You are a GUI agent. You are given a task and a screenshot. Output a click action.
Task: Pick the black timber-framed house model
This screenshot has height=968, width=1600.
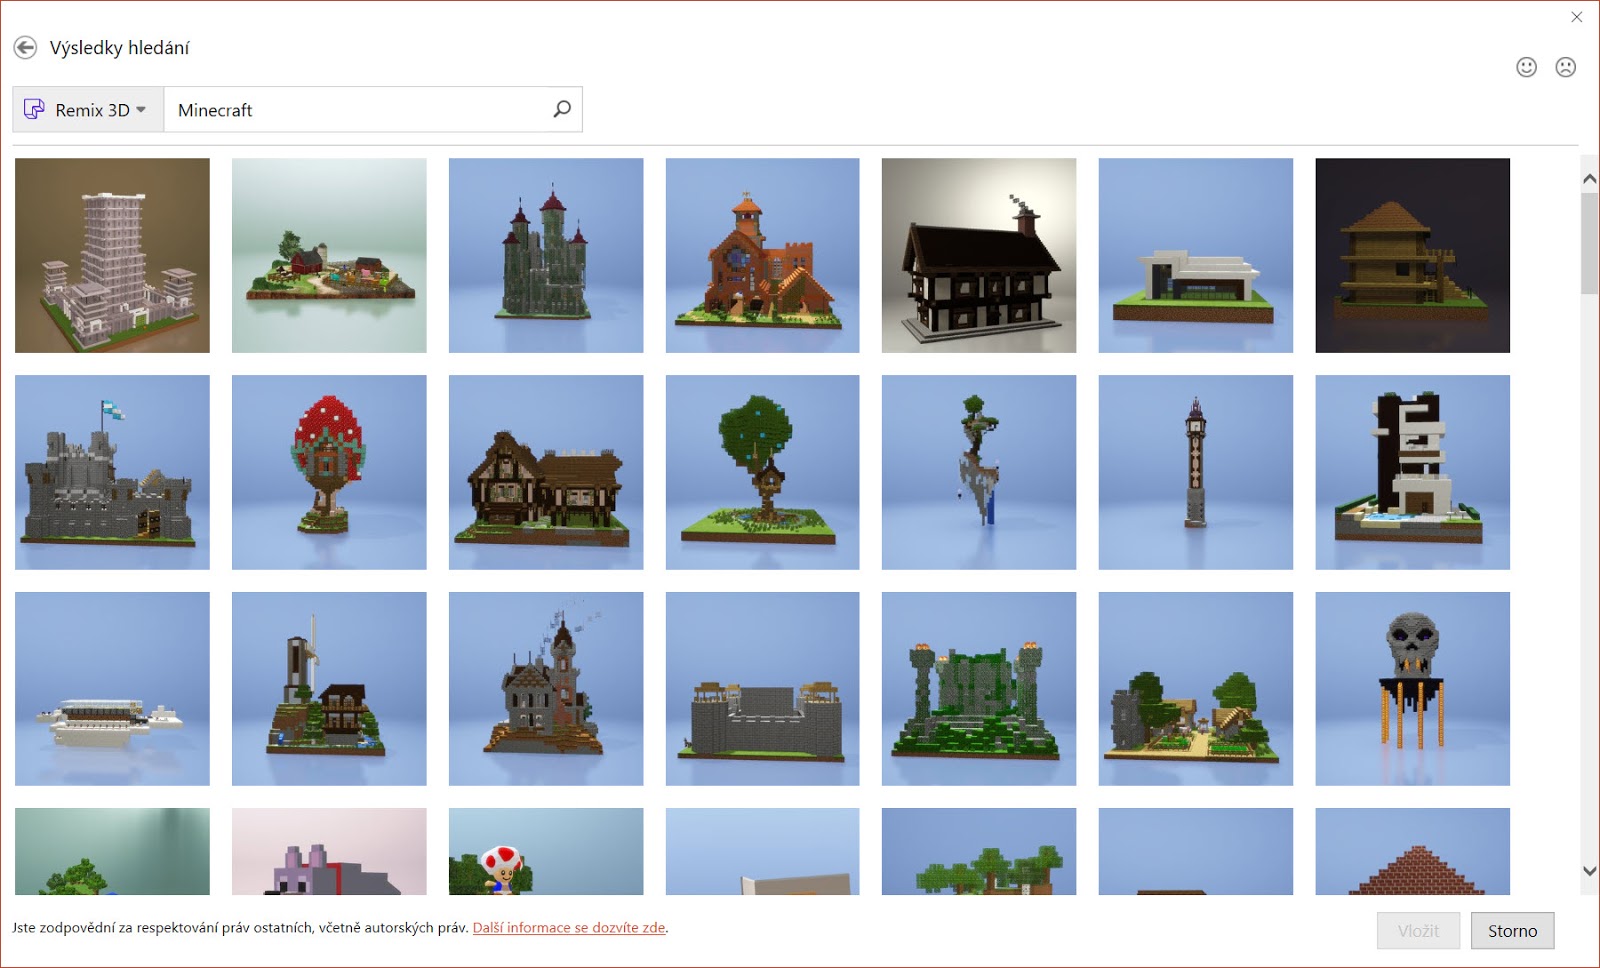click(979, 255)
